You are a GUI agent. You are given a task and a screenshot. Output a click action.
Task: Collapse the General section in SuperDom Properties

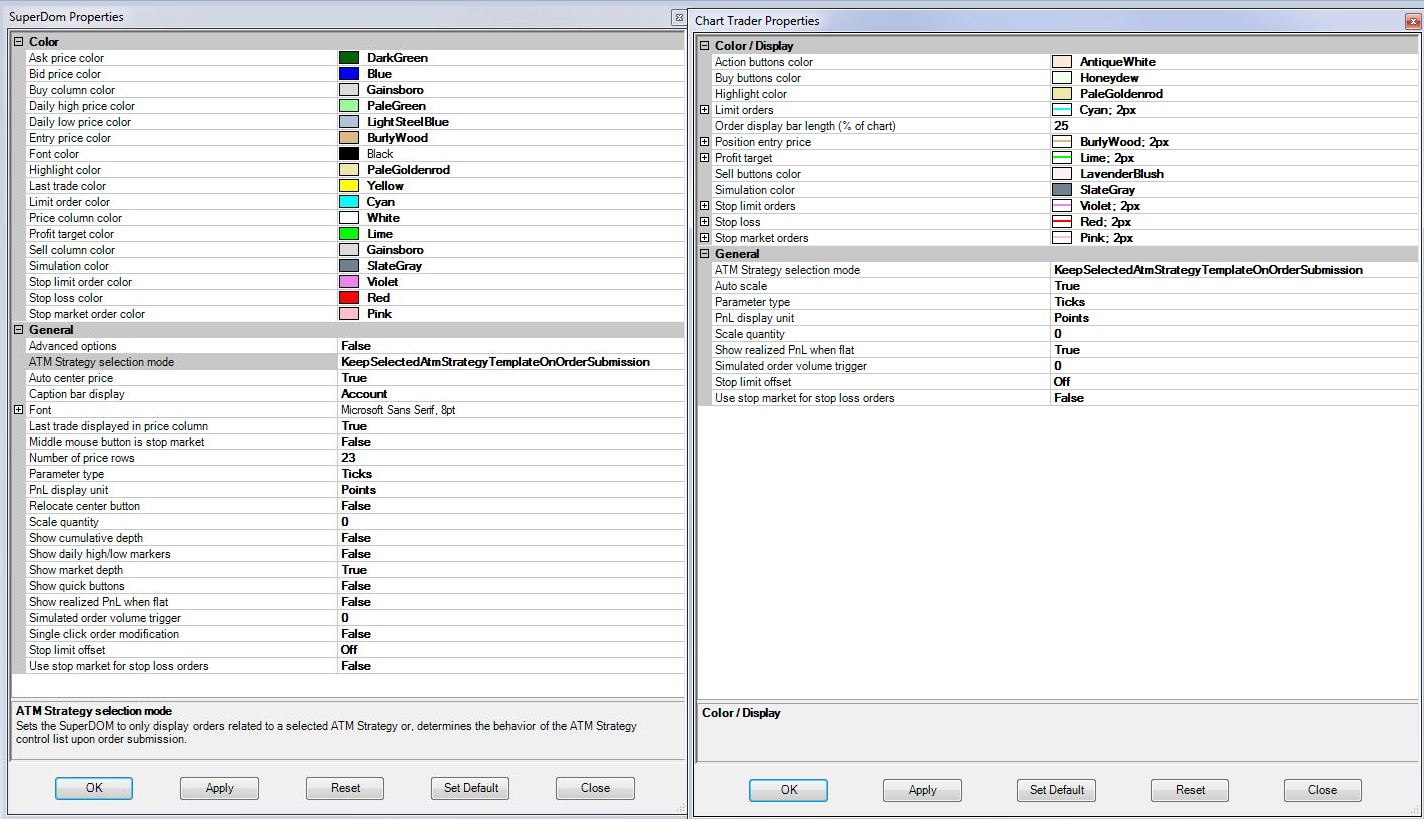[x=19, y=330]
